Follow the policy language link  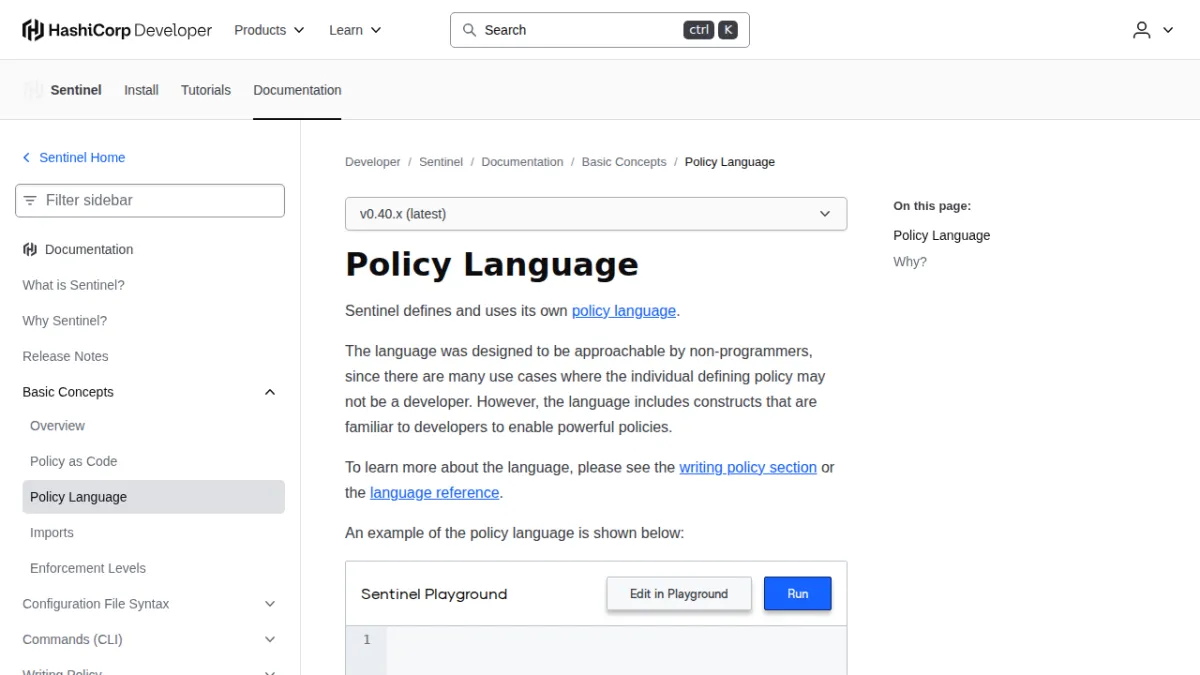(624, 311)
